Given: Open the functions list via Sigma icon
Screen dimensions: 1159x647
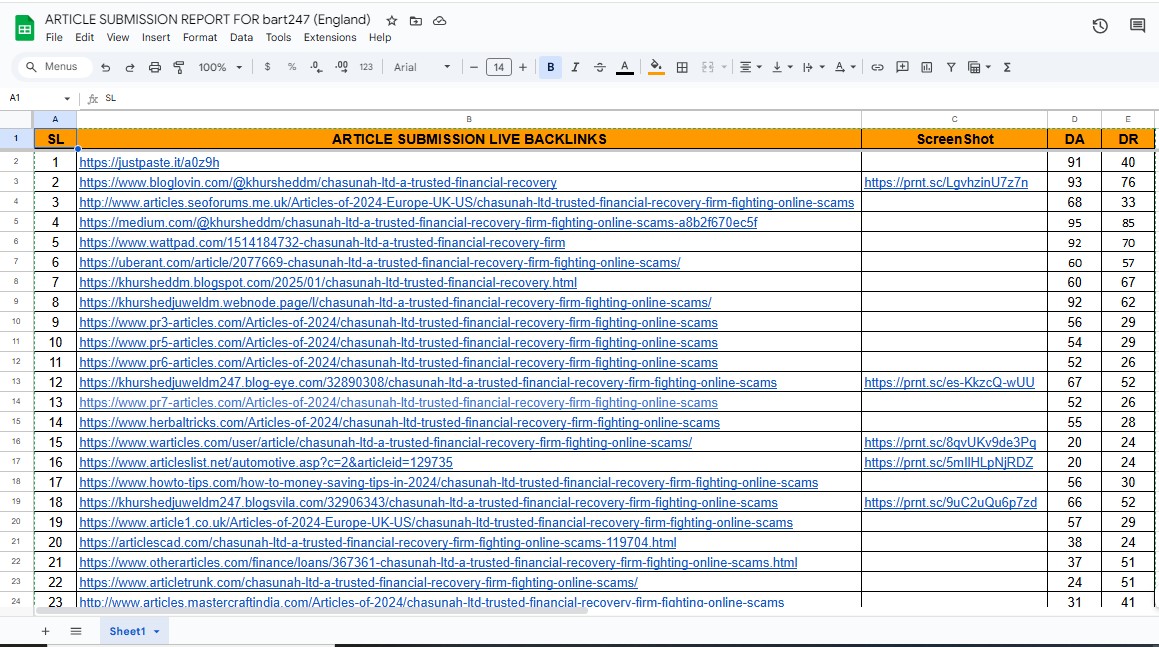Looking at the screenshot, I should [1006, 67].
